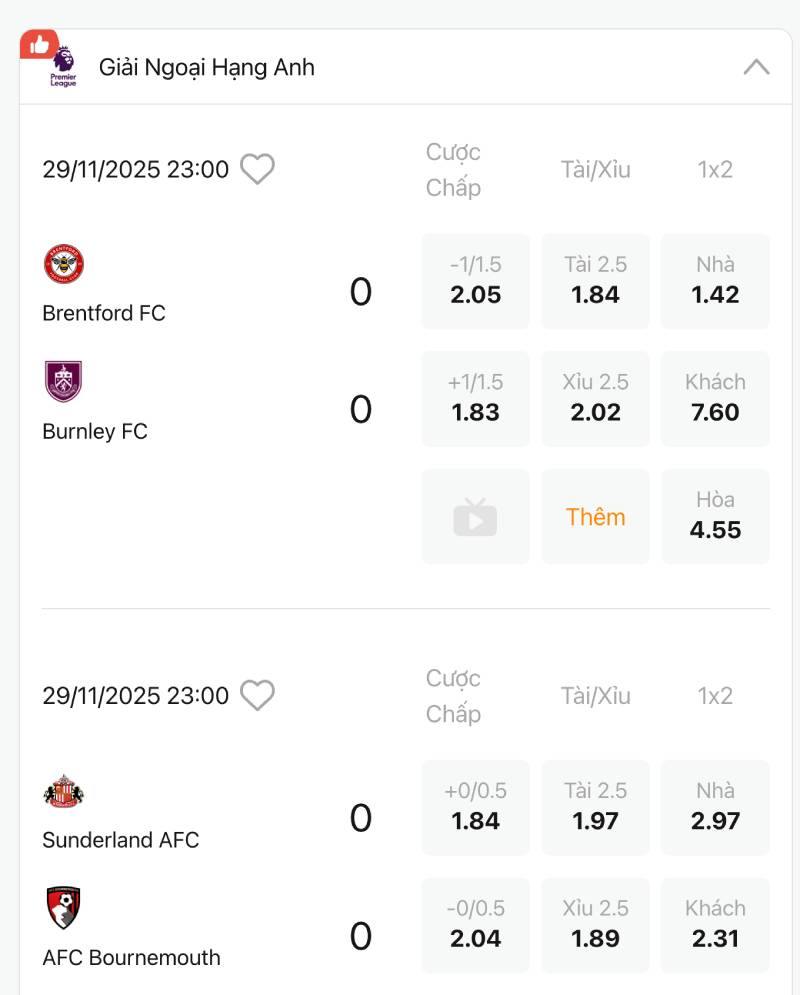
Task: Click the Burnley FC team crest
Action: click(x=63, y=381)
